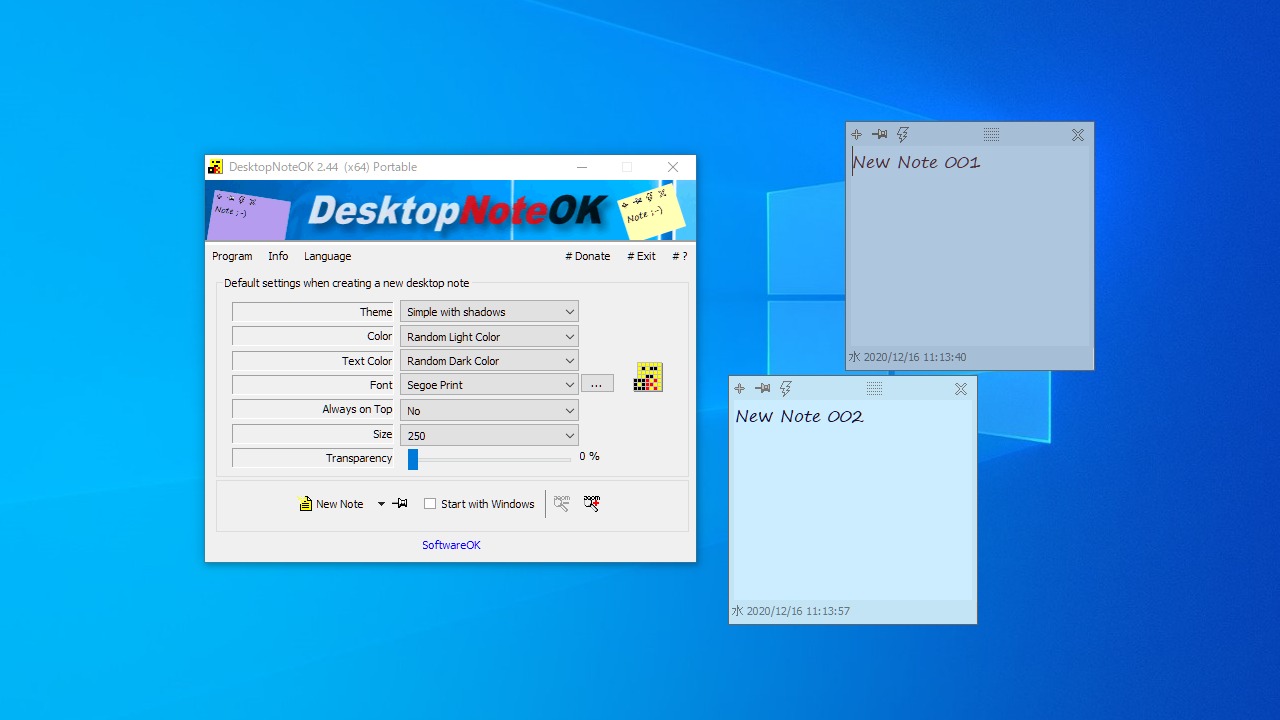Click the # Donate menu item
This screenshot has width=1280, height=720.
tap(588, 256)
